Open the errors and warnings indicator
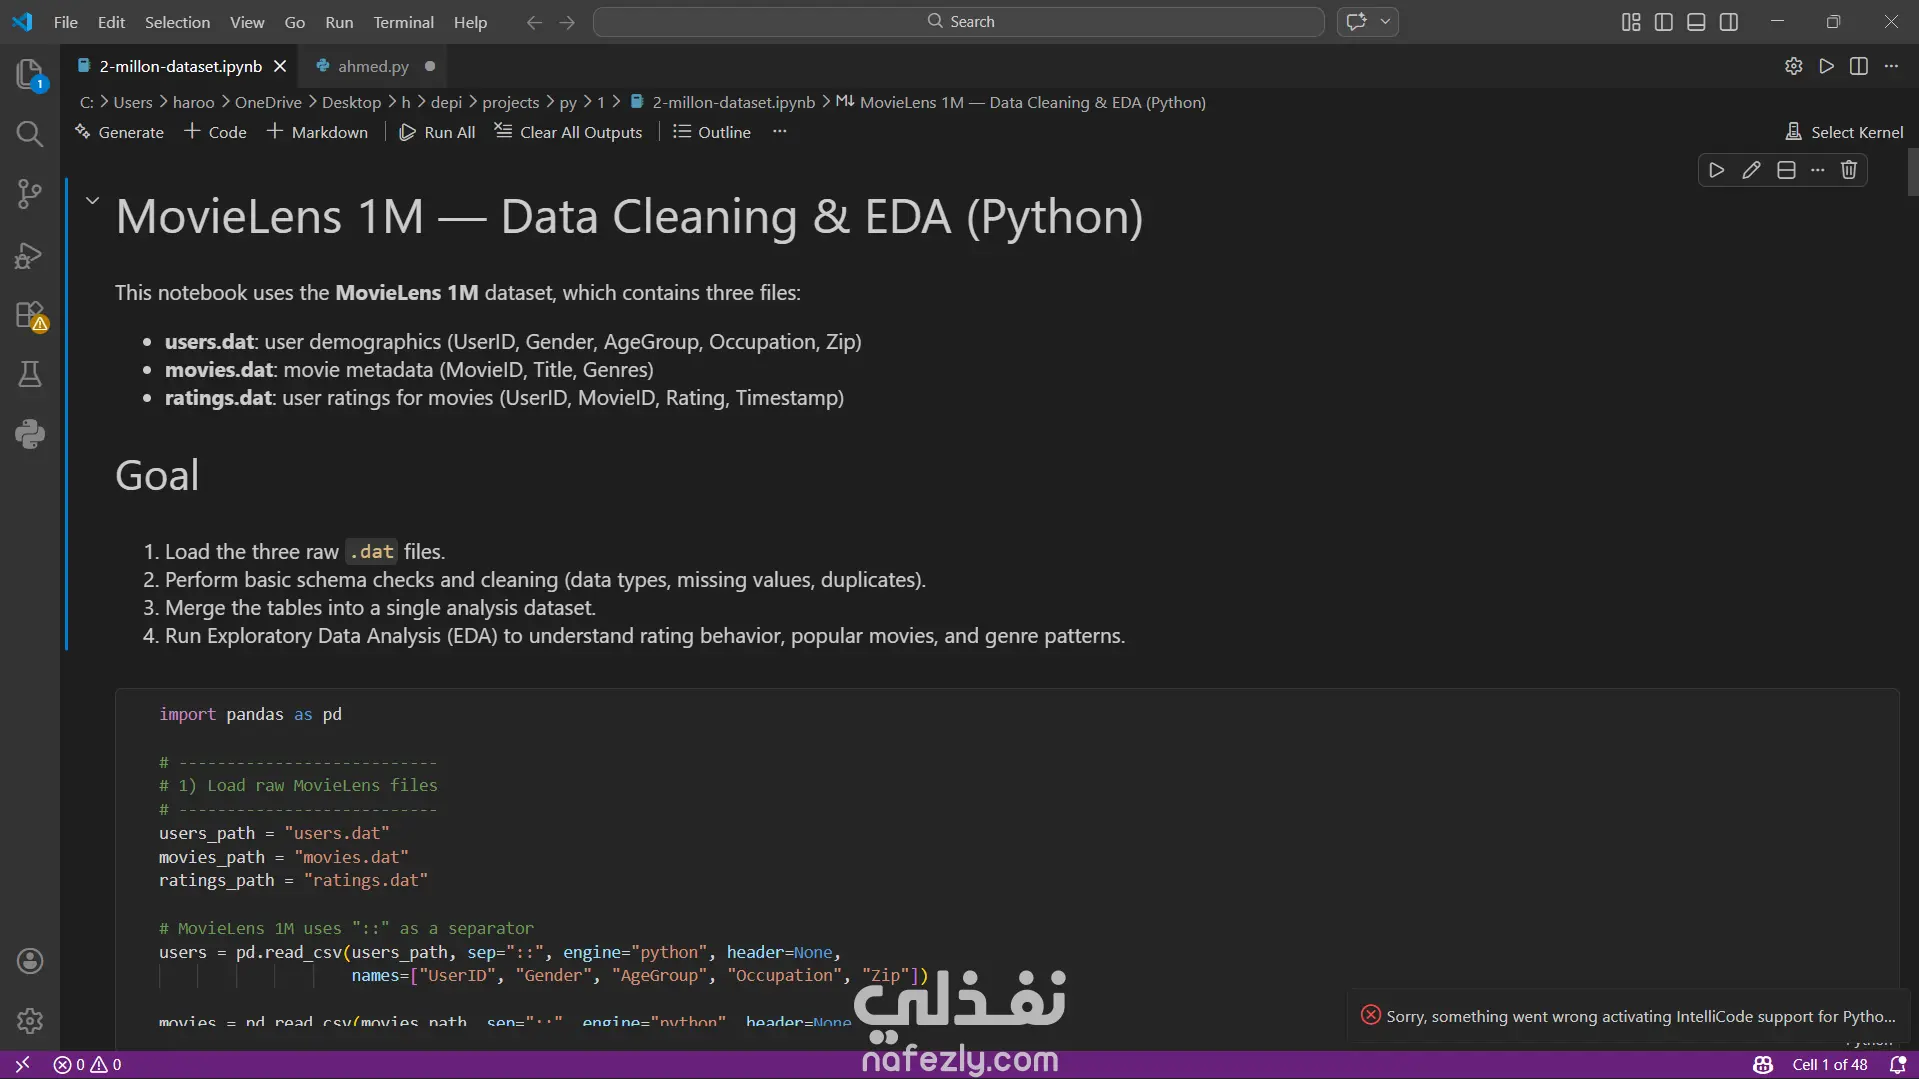The image size is (1919, 1079). pos(88,1065)
